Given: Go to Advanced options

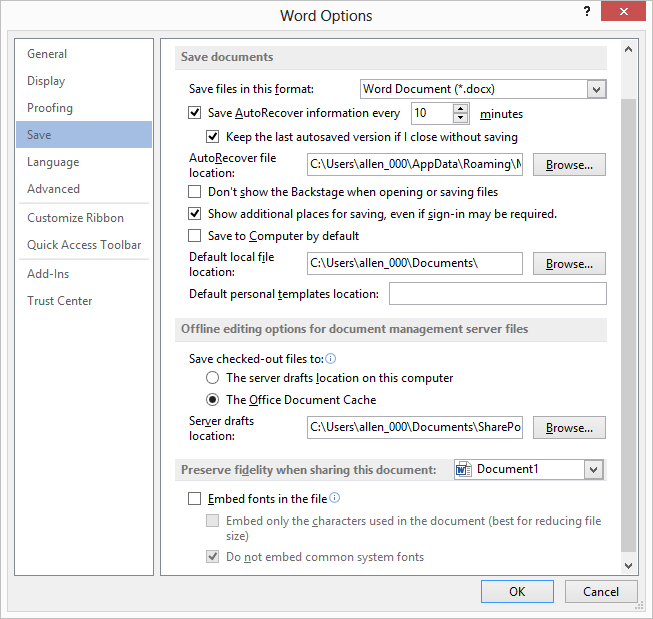Looking at the screenshot, I should 84,189.
